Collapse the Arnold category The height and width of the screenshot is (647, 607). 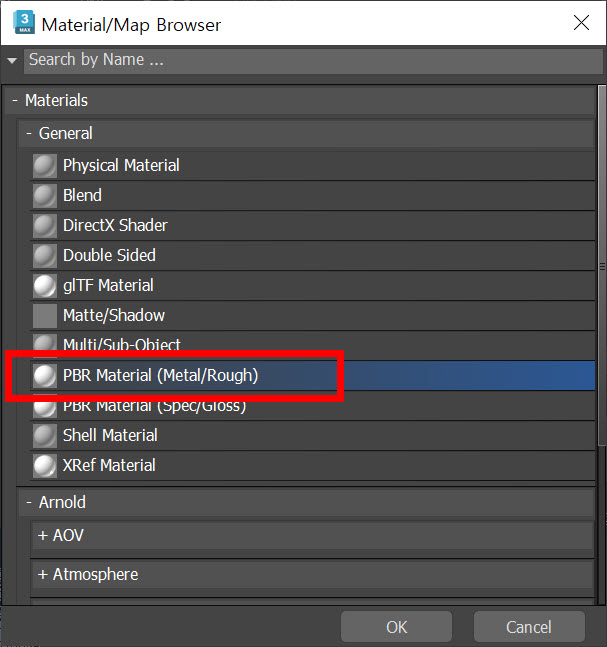point(29,502)
